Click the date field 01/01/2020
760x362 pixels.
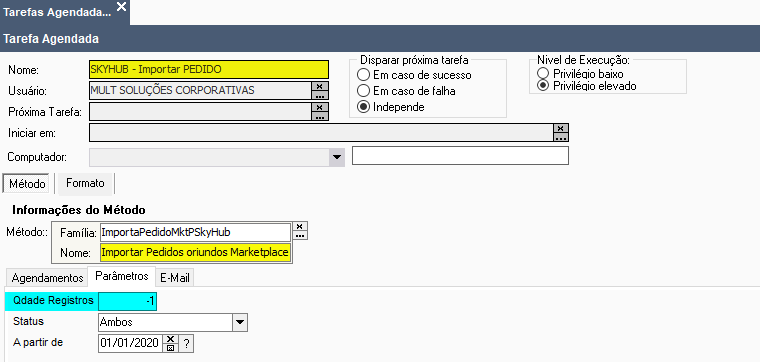[x=130, y=344]
